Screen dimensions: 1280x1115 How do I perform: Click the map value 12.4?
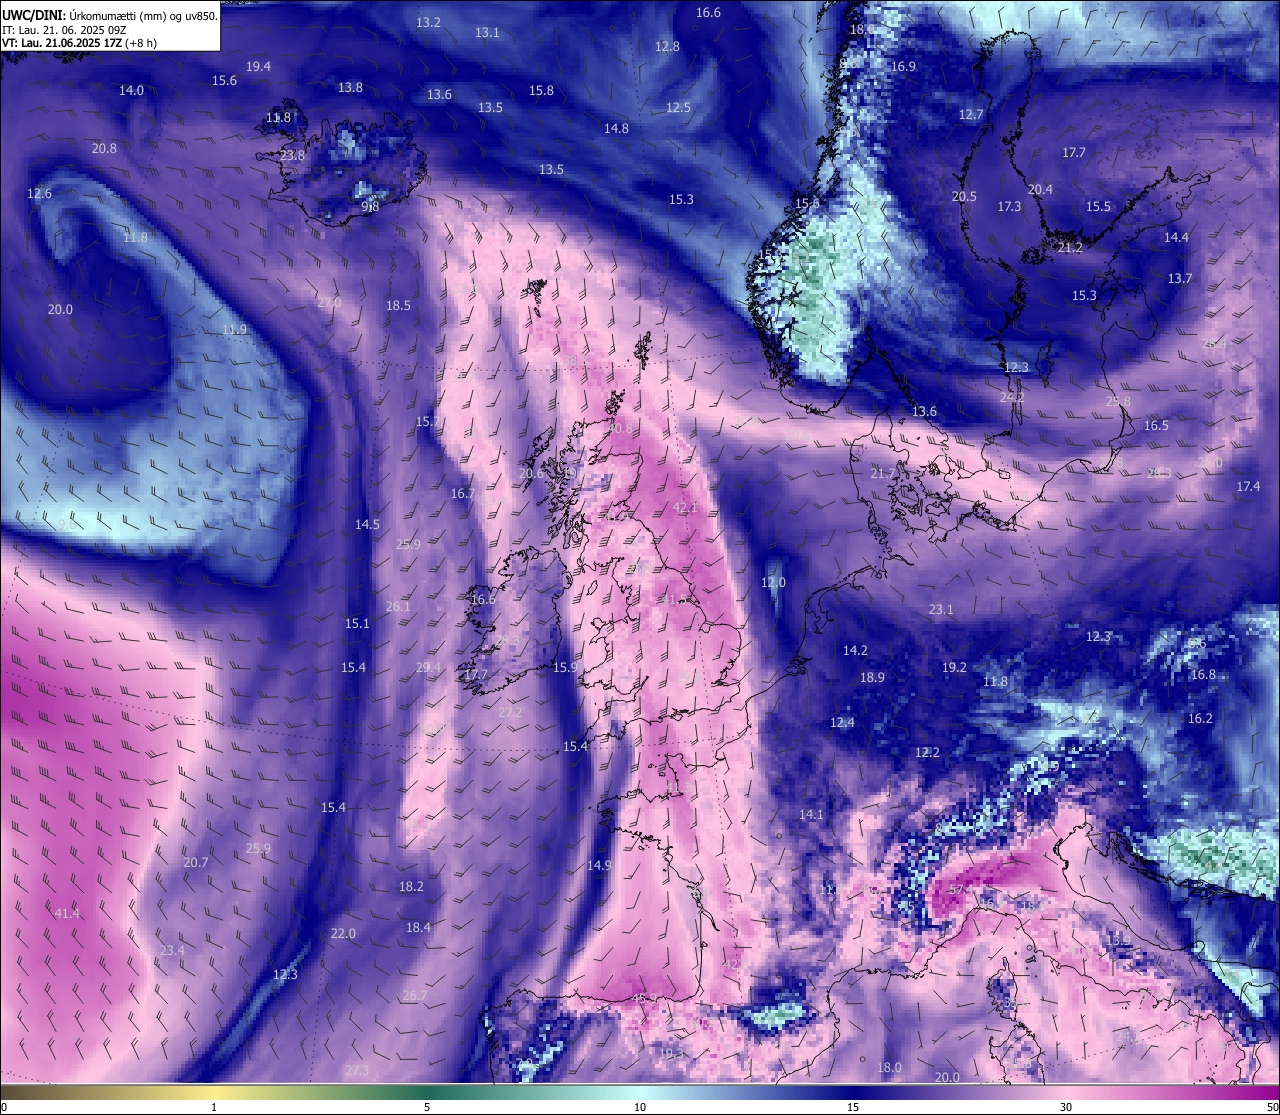click(x=842, y=722)
